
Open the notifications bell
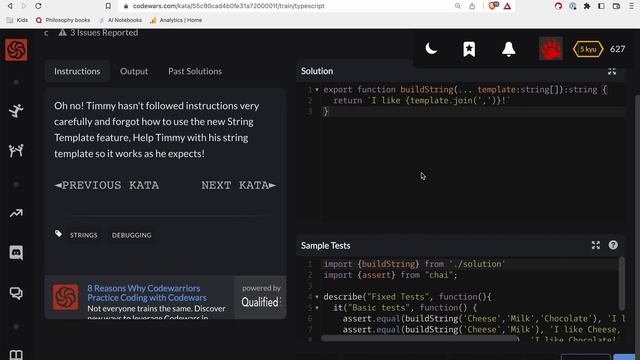click(509, 49)
